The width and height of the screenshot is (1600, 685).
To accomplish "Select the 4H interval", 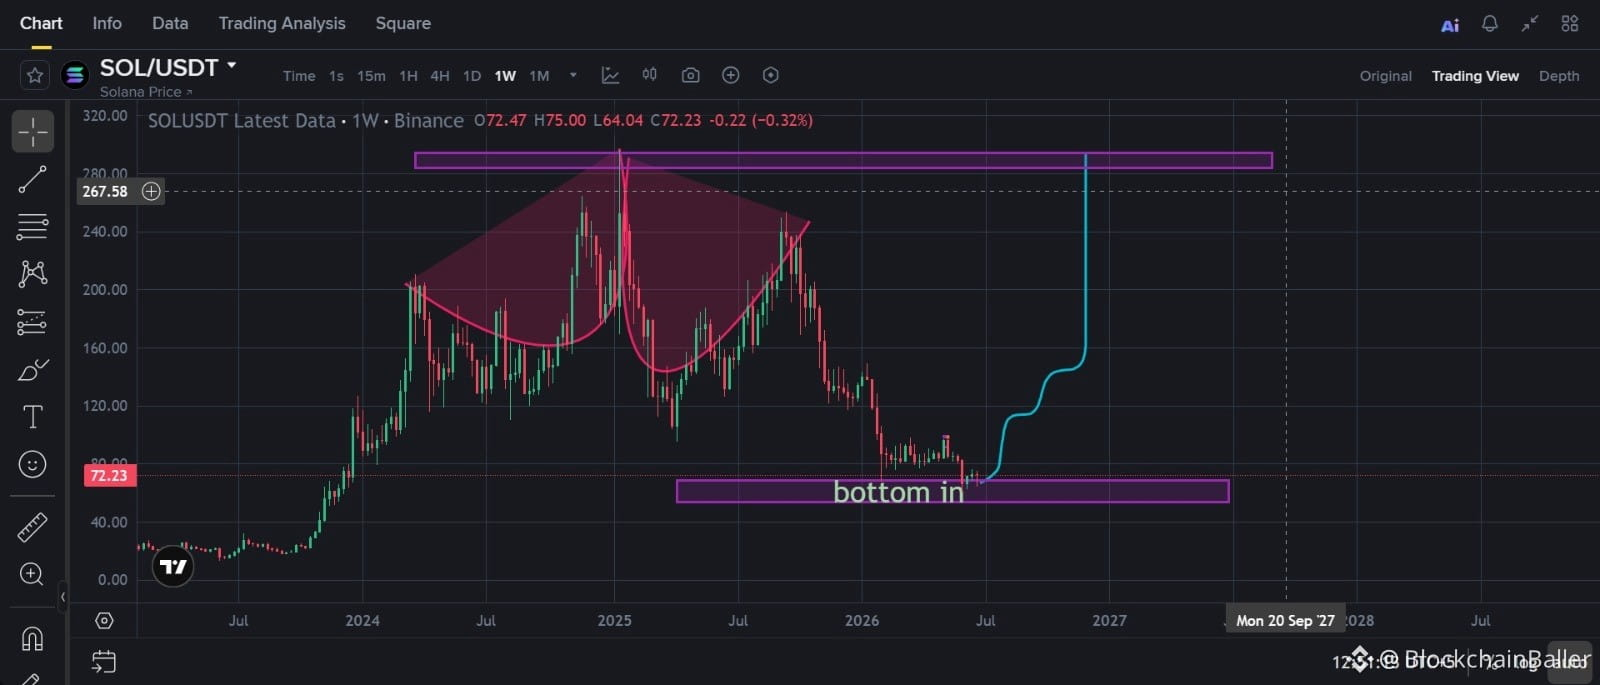I will point(440,76).
